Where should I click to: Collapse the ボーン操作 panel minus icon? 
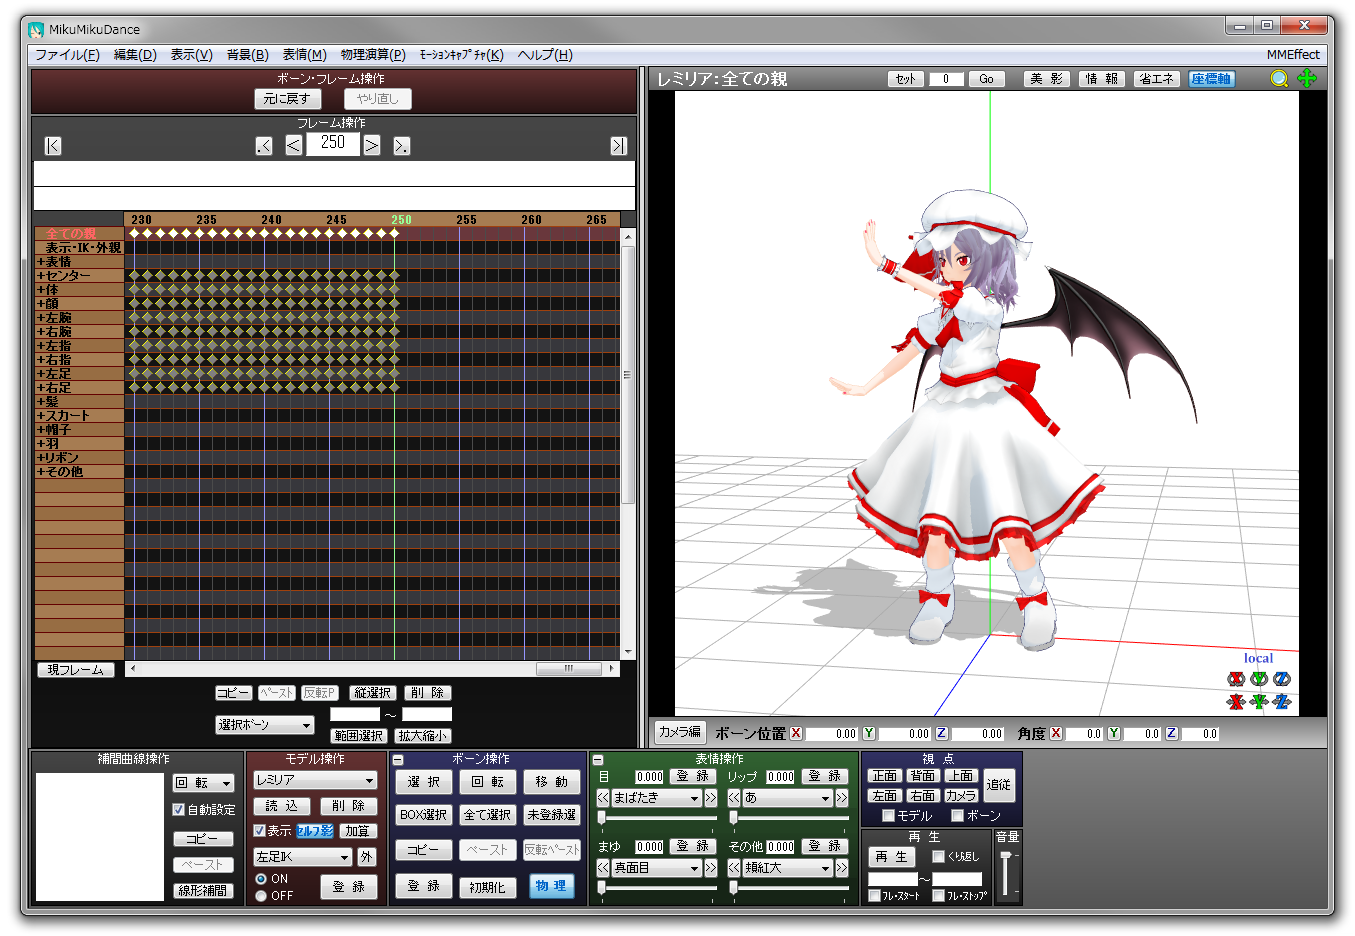(398, 760)
